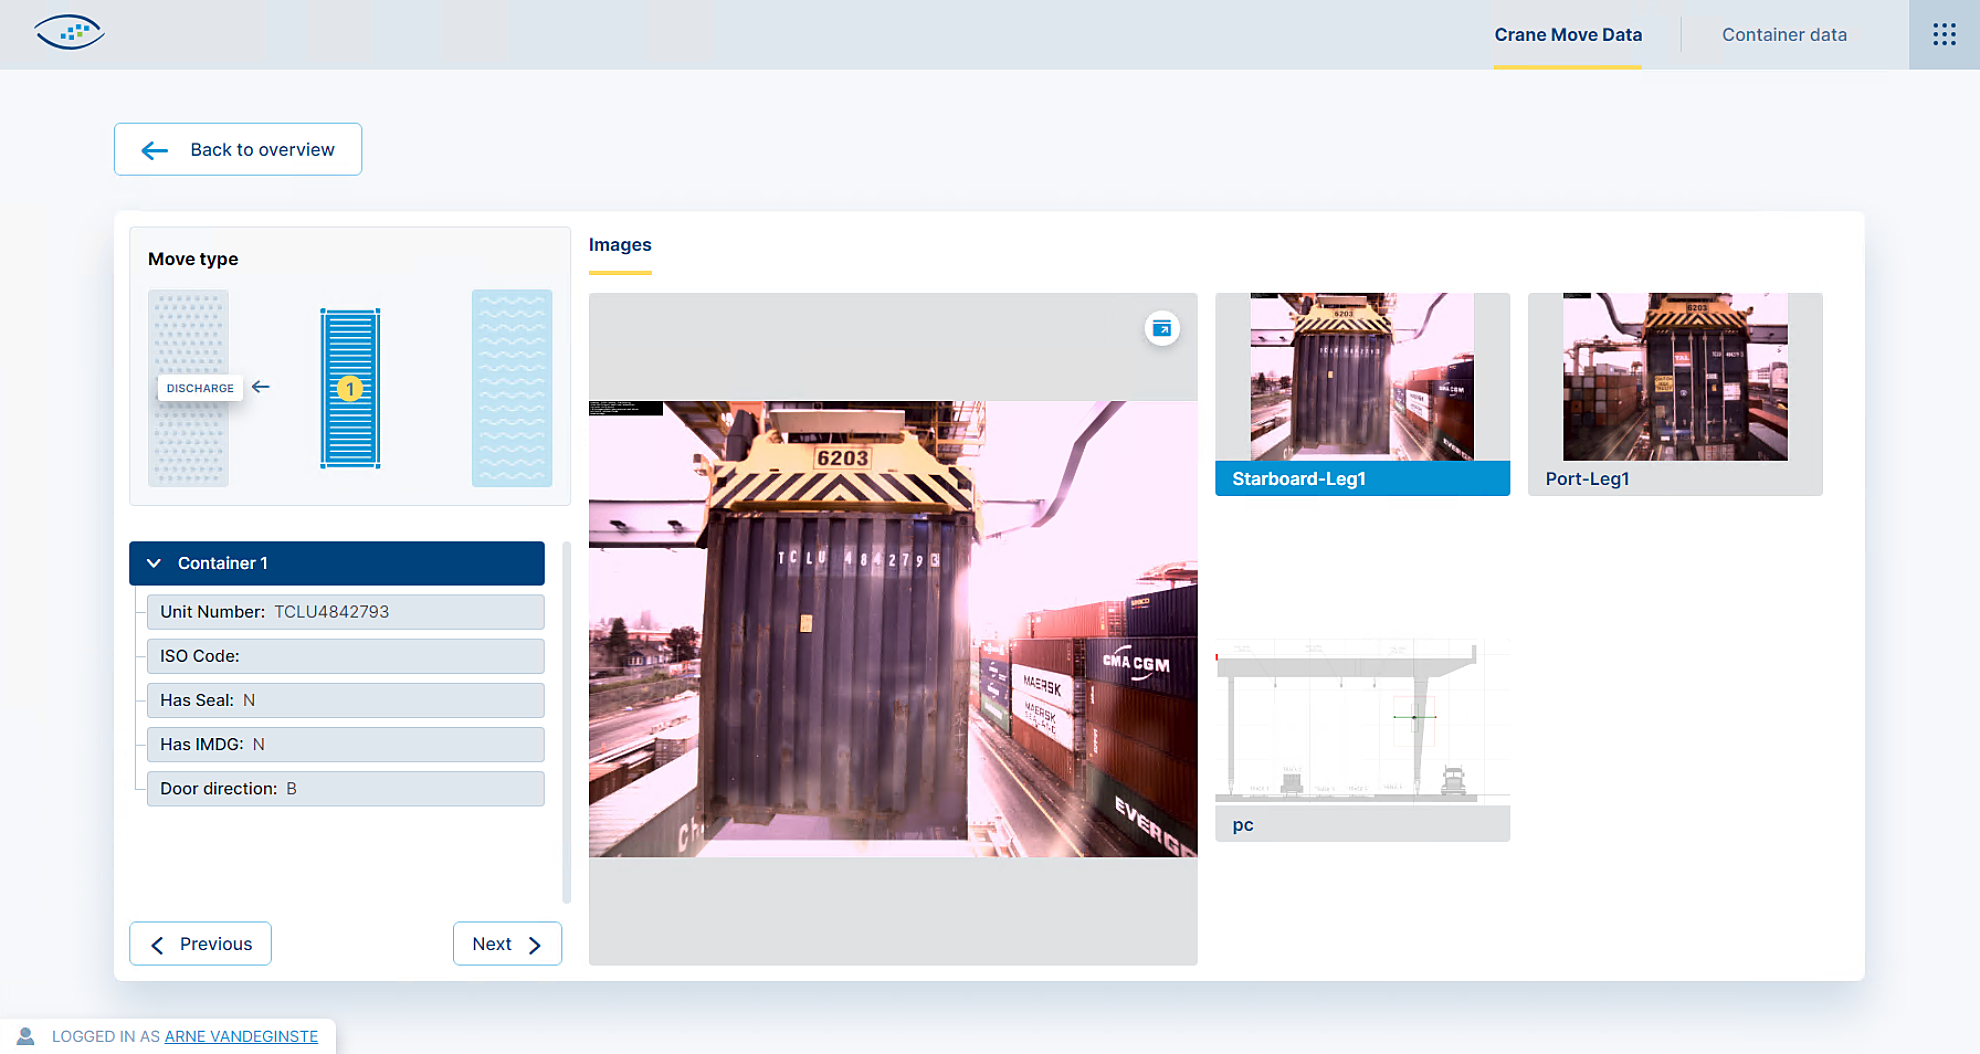Screen dimensions: 1980x1054
Task: Click the DISCHARGE move type label
Action: click(x=200, y=388)
